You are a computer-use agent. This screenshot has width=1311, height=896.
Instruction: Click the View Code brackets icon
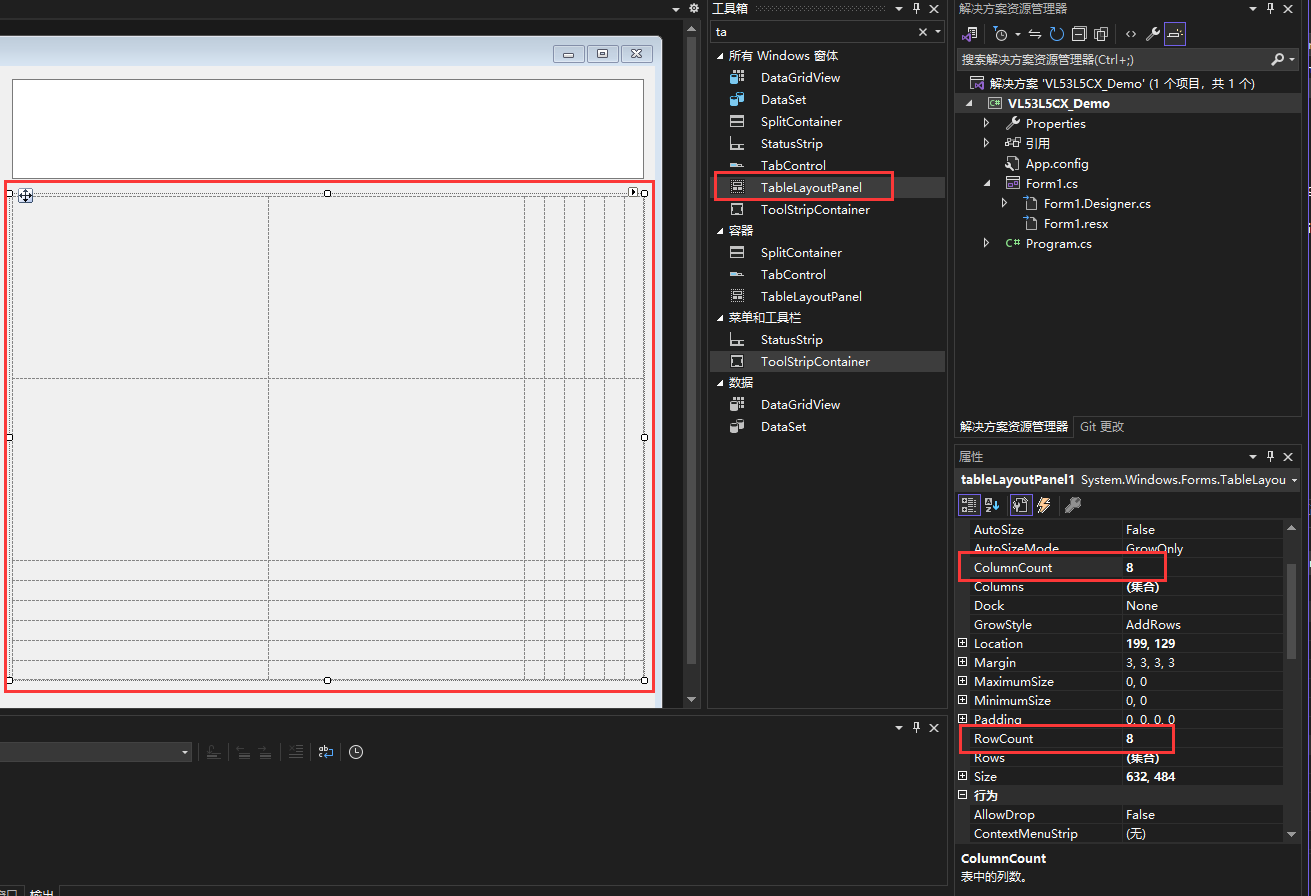(1131, 34)
